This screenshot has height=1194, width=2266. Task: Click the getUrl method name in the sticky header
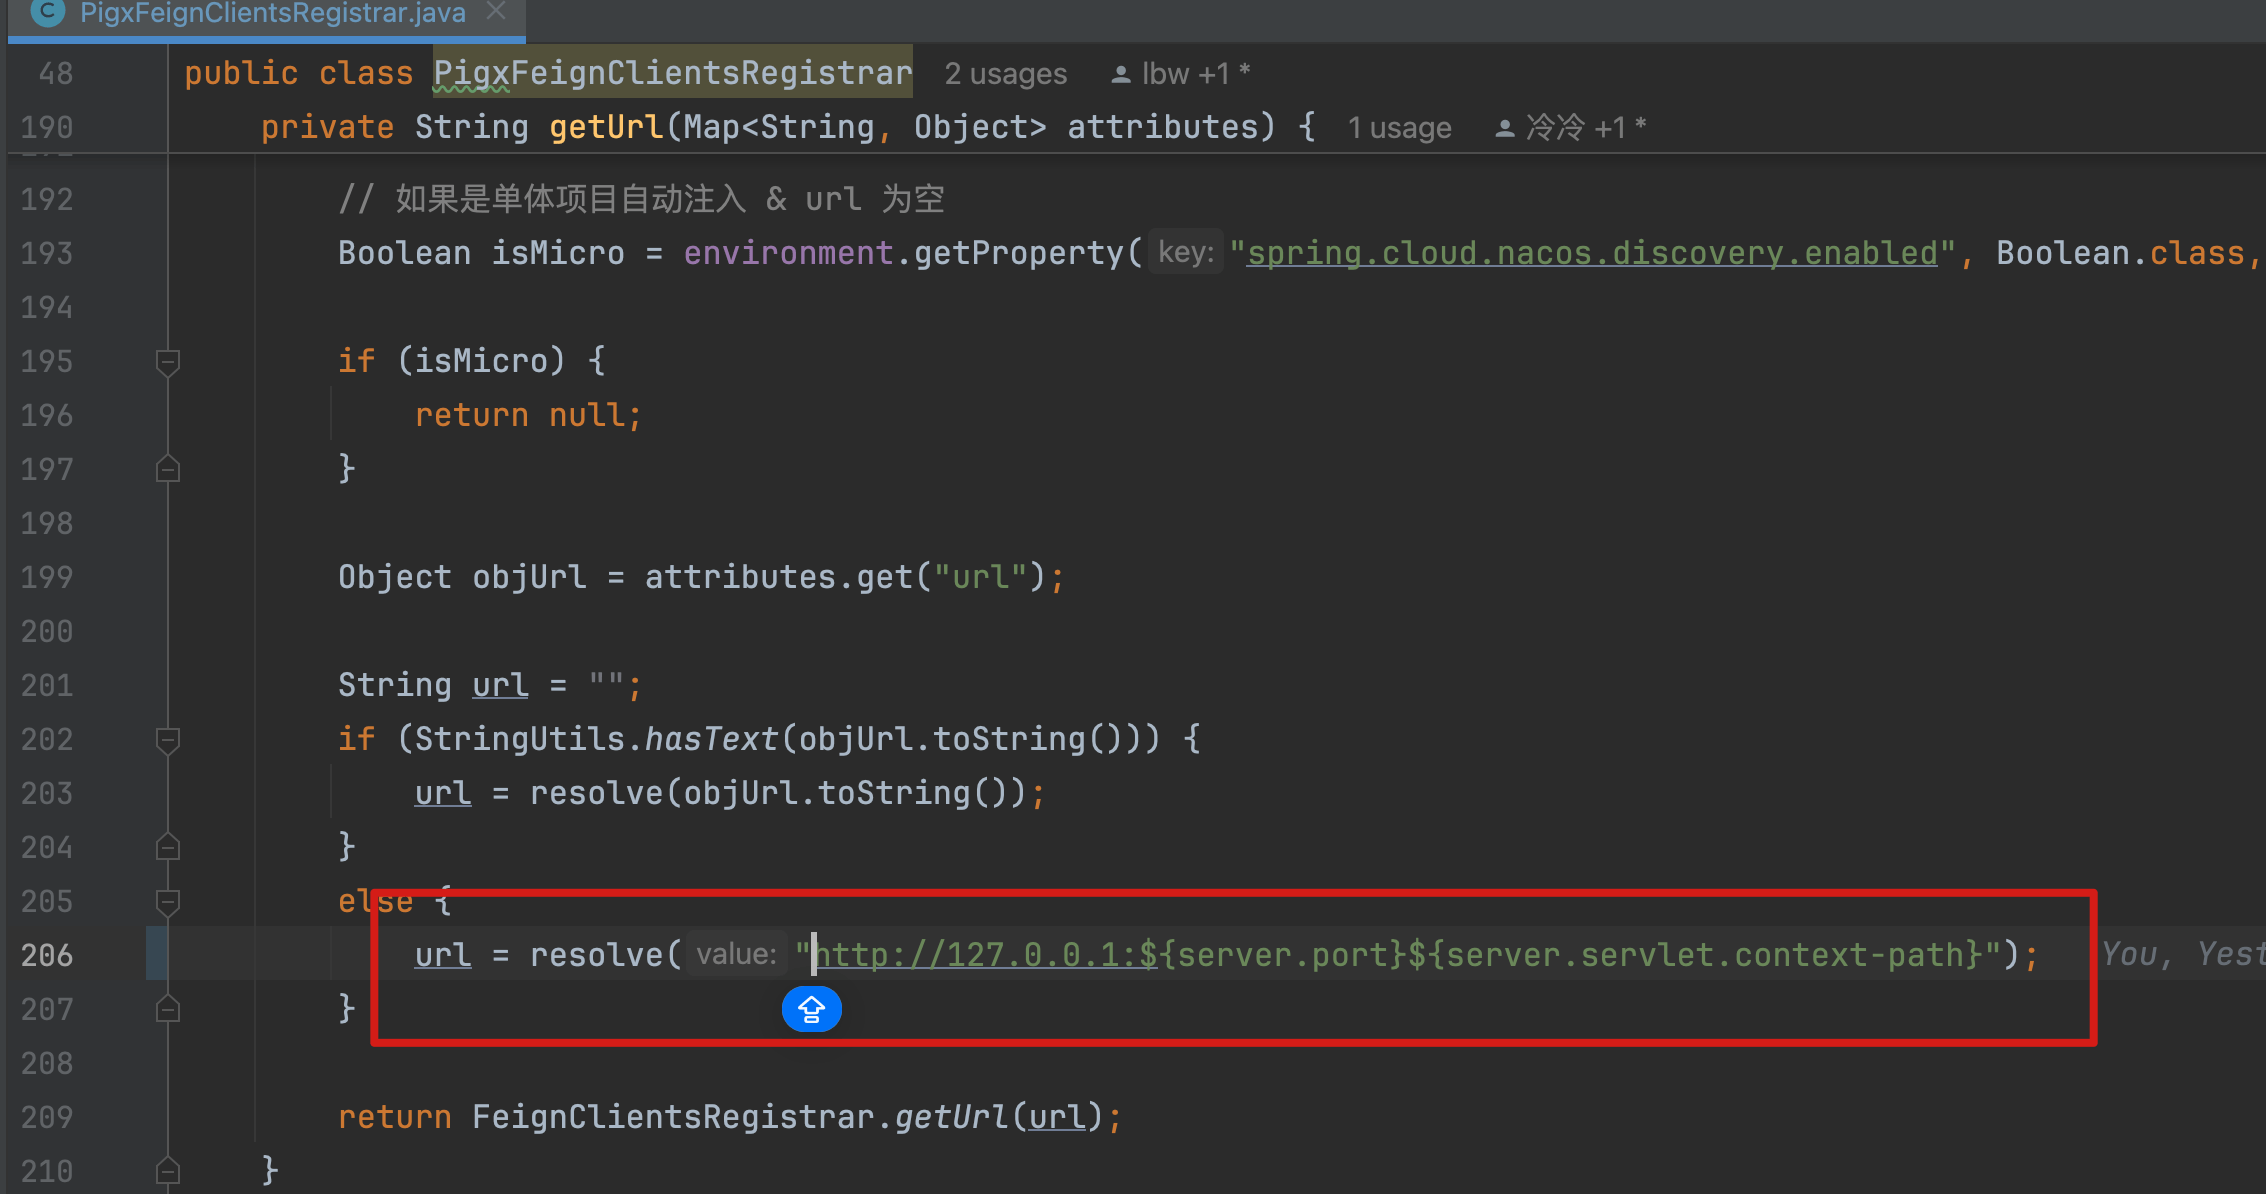(x=606, y=127)
